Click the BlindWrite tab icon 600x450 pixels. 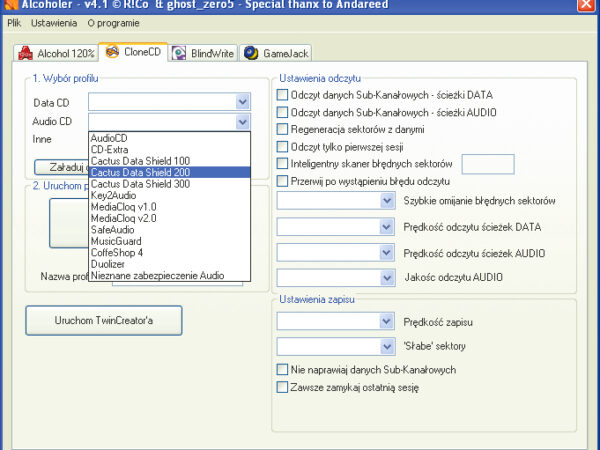[x=178, y=53]
